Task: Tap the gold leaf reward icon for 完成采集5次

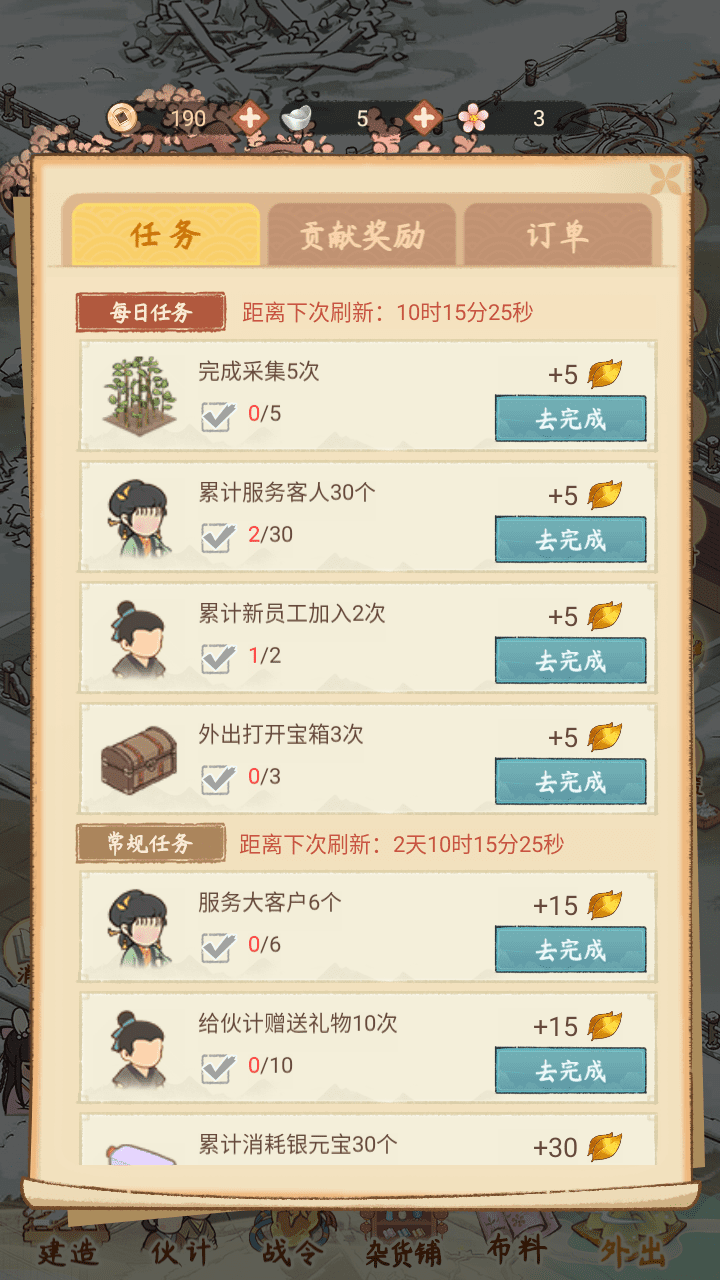Action: coord(604,374)
